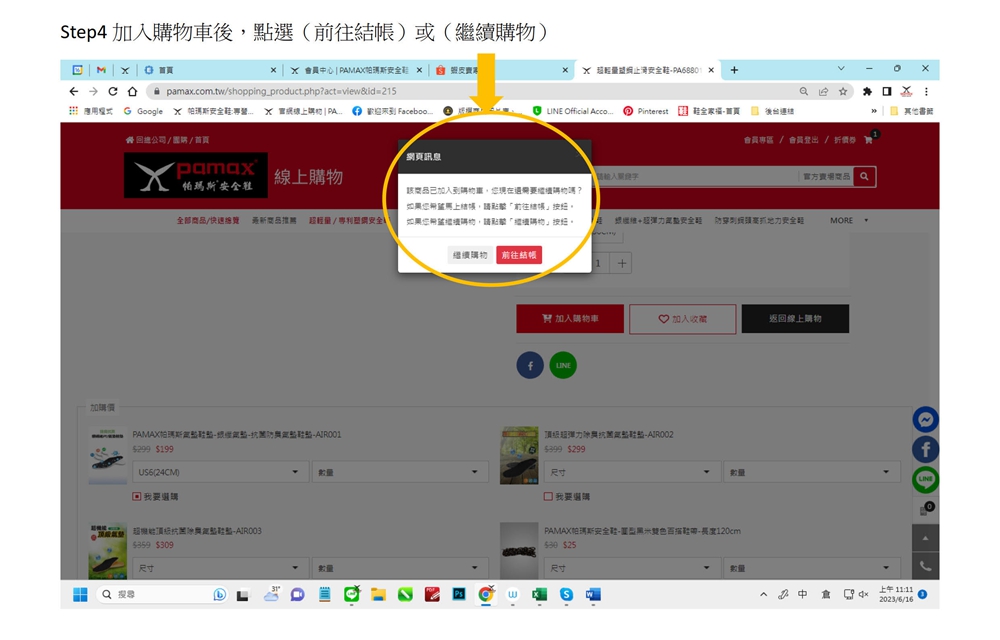1000x640 pixels.
Task: Switch to the Shopee 蝦皮 browser tab
Action: click(x=501, y=70)
